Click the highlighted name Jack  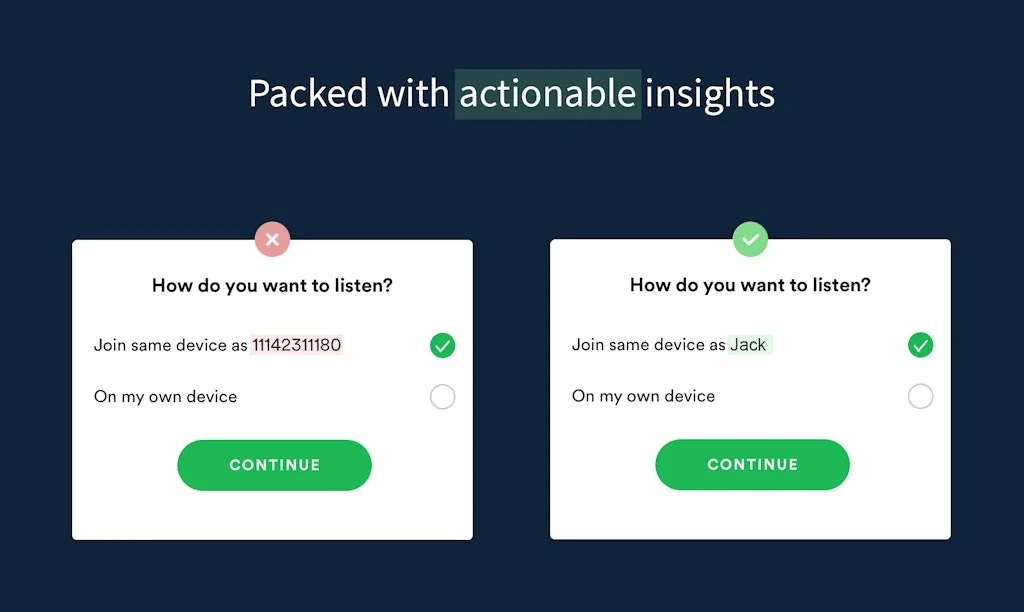pos(748,346)
